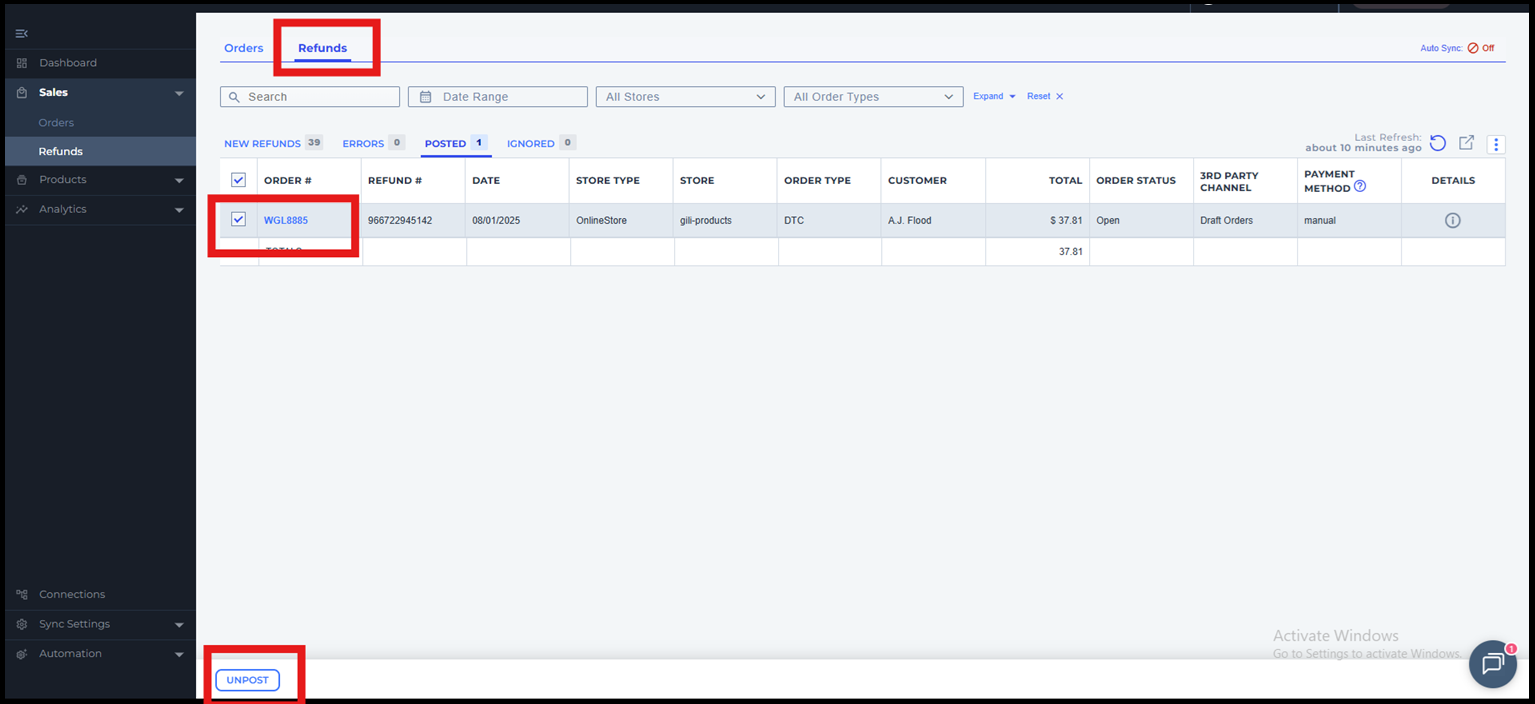
Task: Open order link WGL8885
Action: tap(286, 220)
